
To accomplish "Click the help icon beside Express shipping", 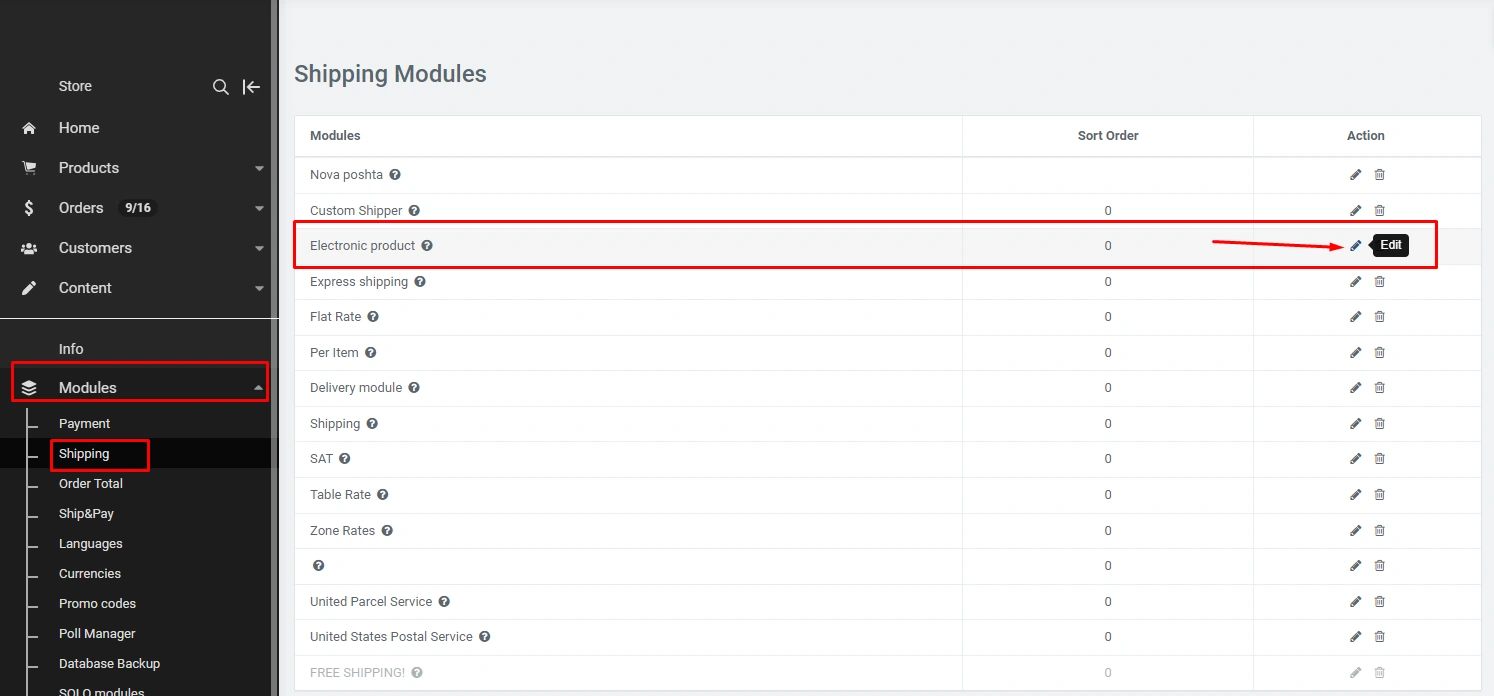I will 420,282.
